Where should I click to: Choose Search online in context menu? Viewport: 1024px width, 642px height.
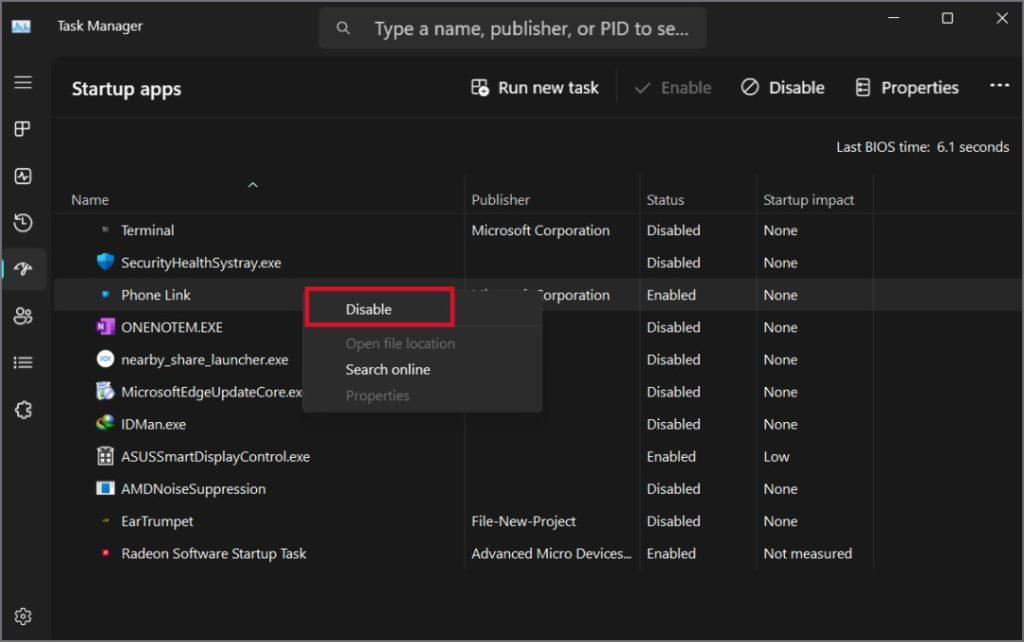(387, 369)
